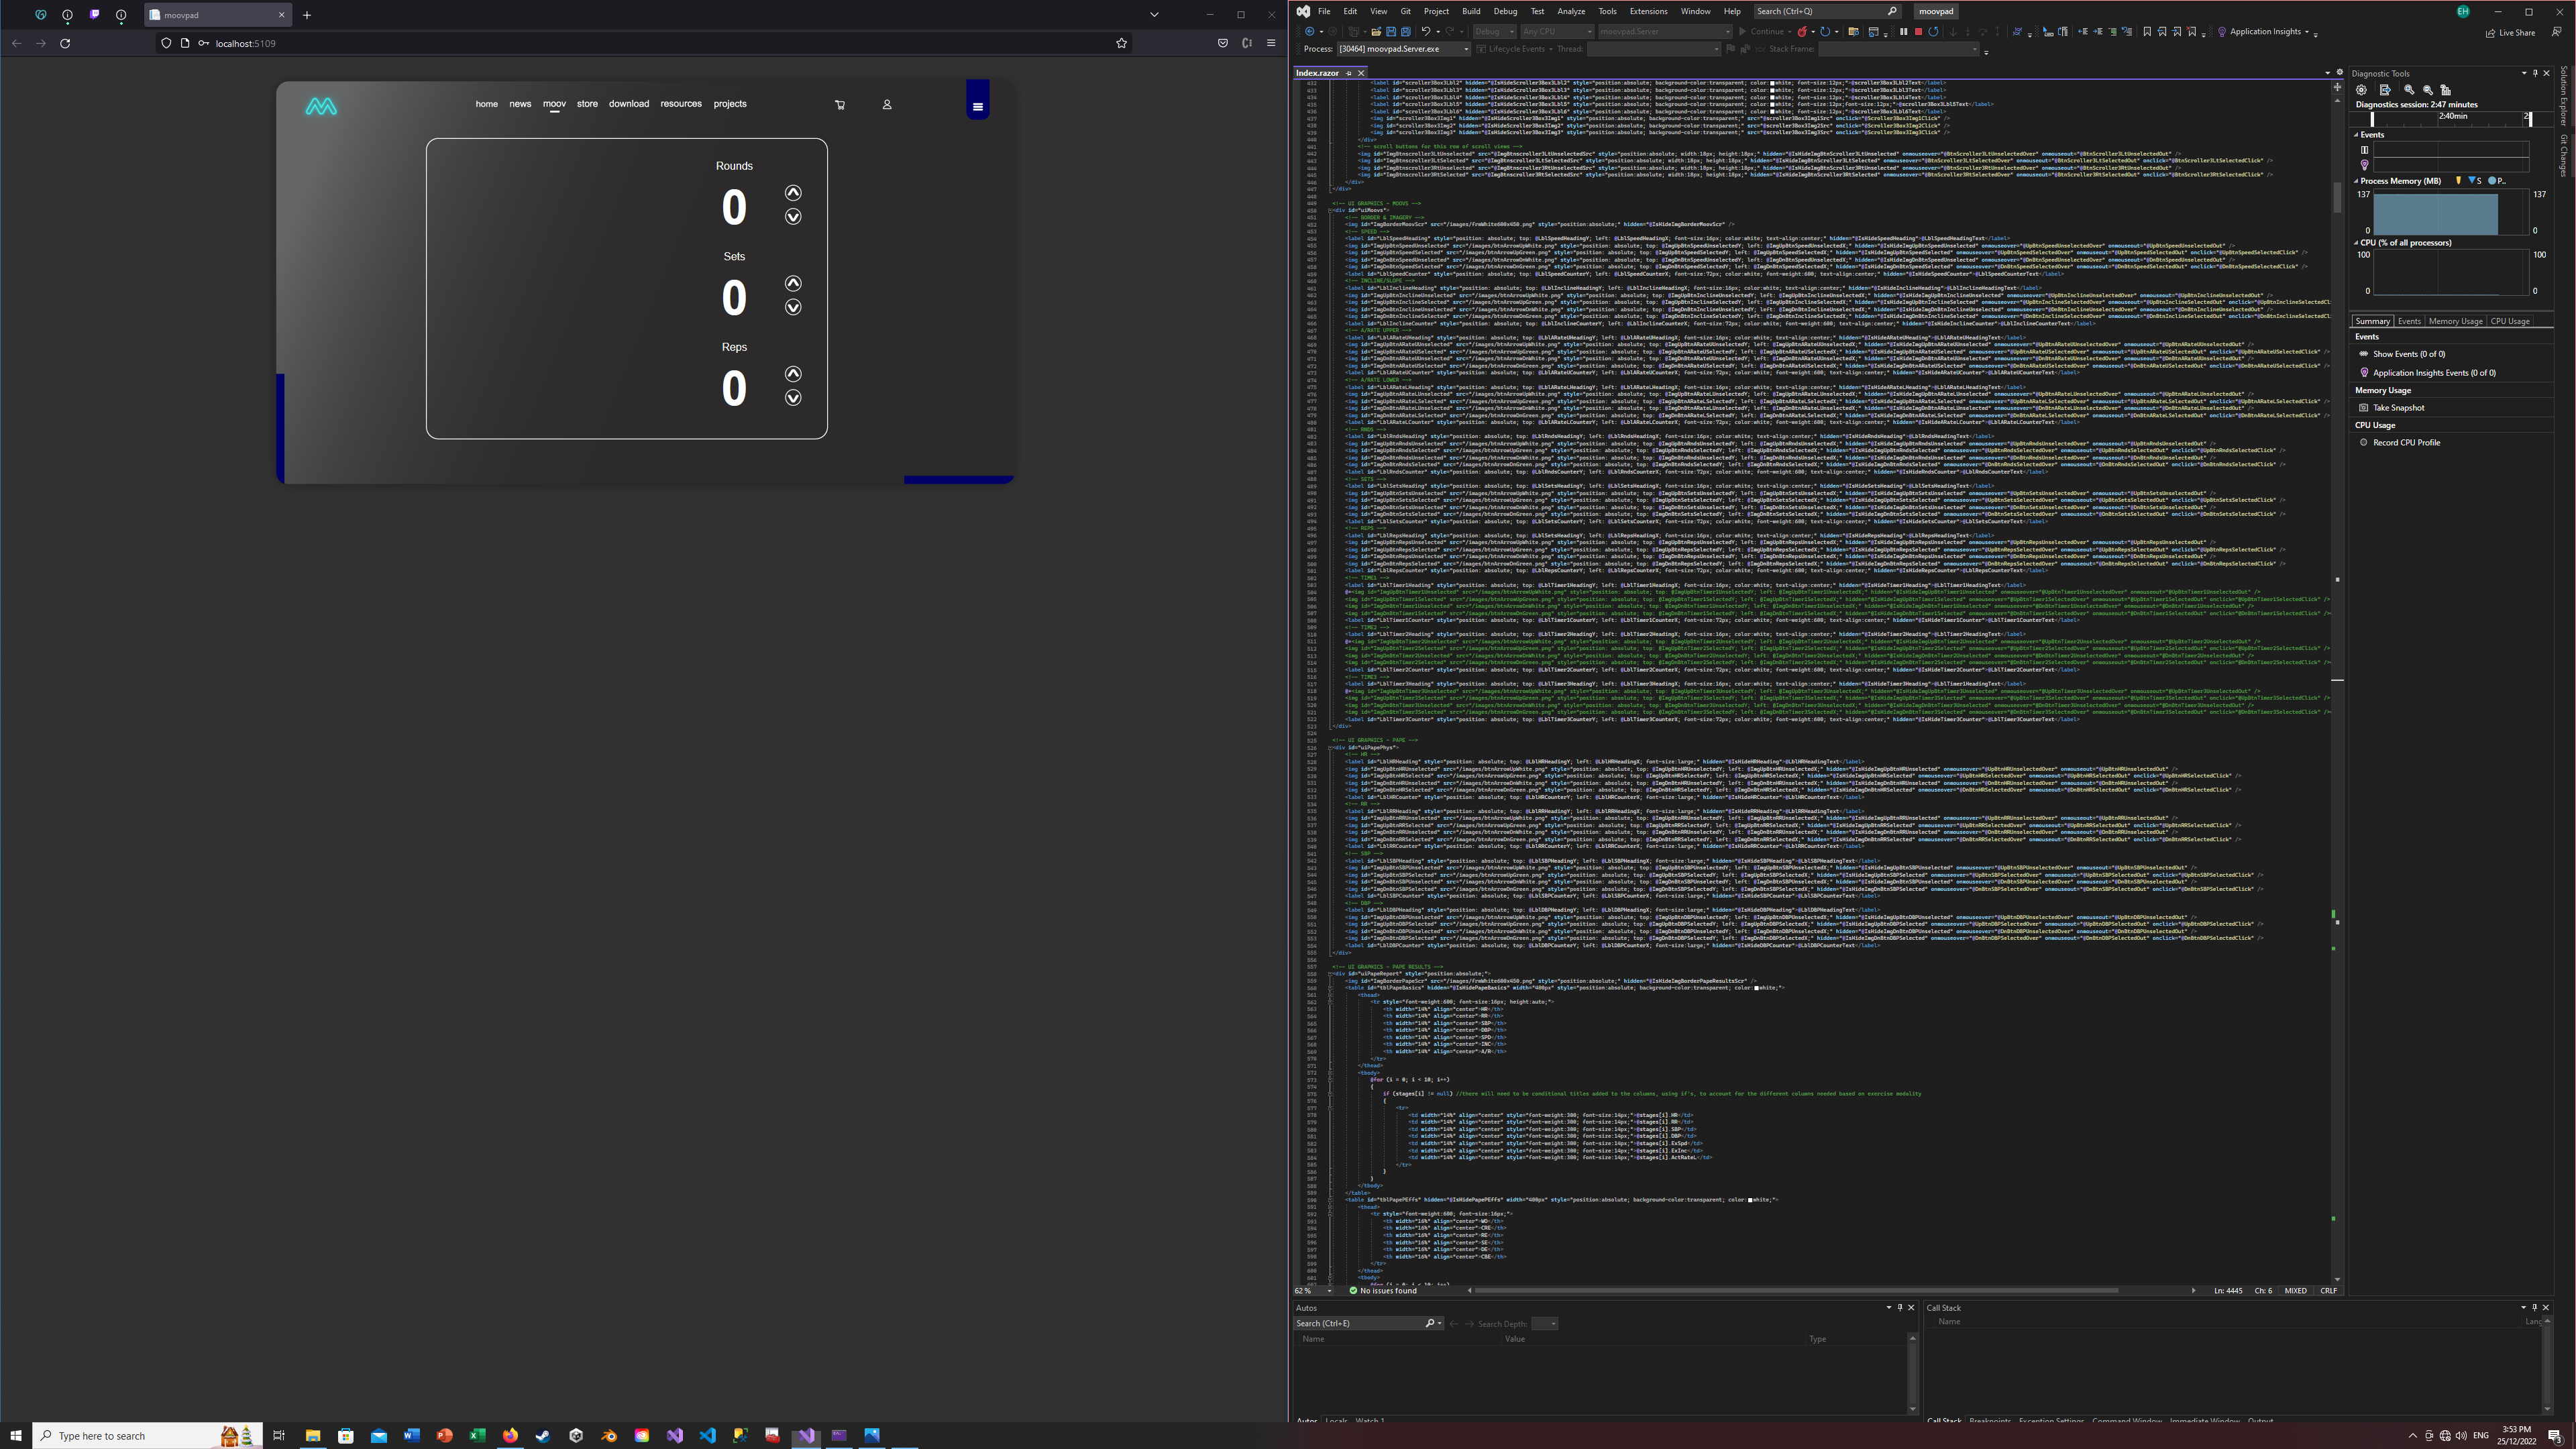The image size is (2576, 1449).
Task: Click the Restart debugging icon beside Stop
Action: pyautogui.click(x=1934, y=32)
